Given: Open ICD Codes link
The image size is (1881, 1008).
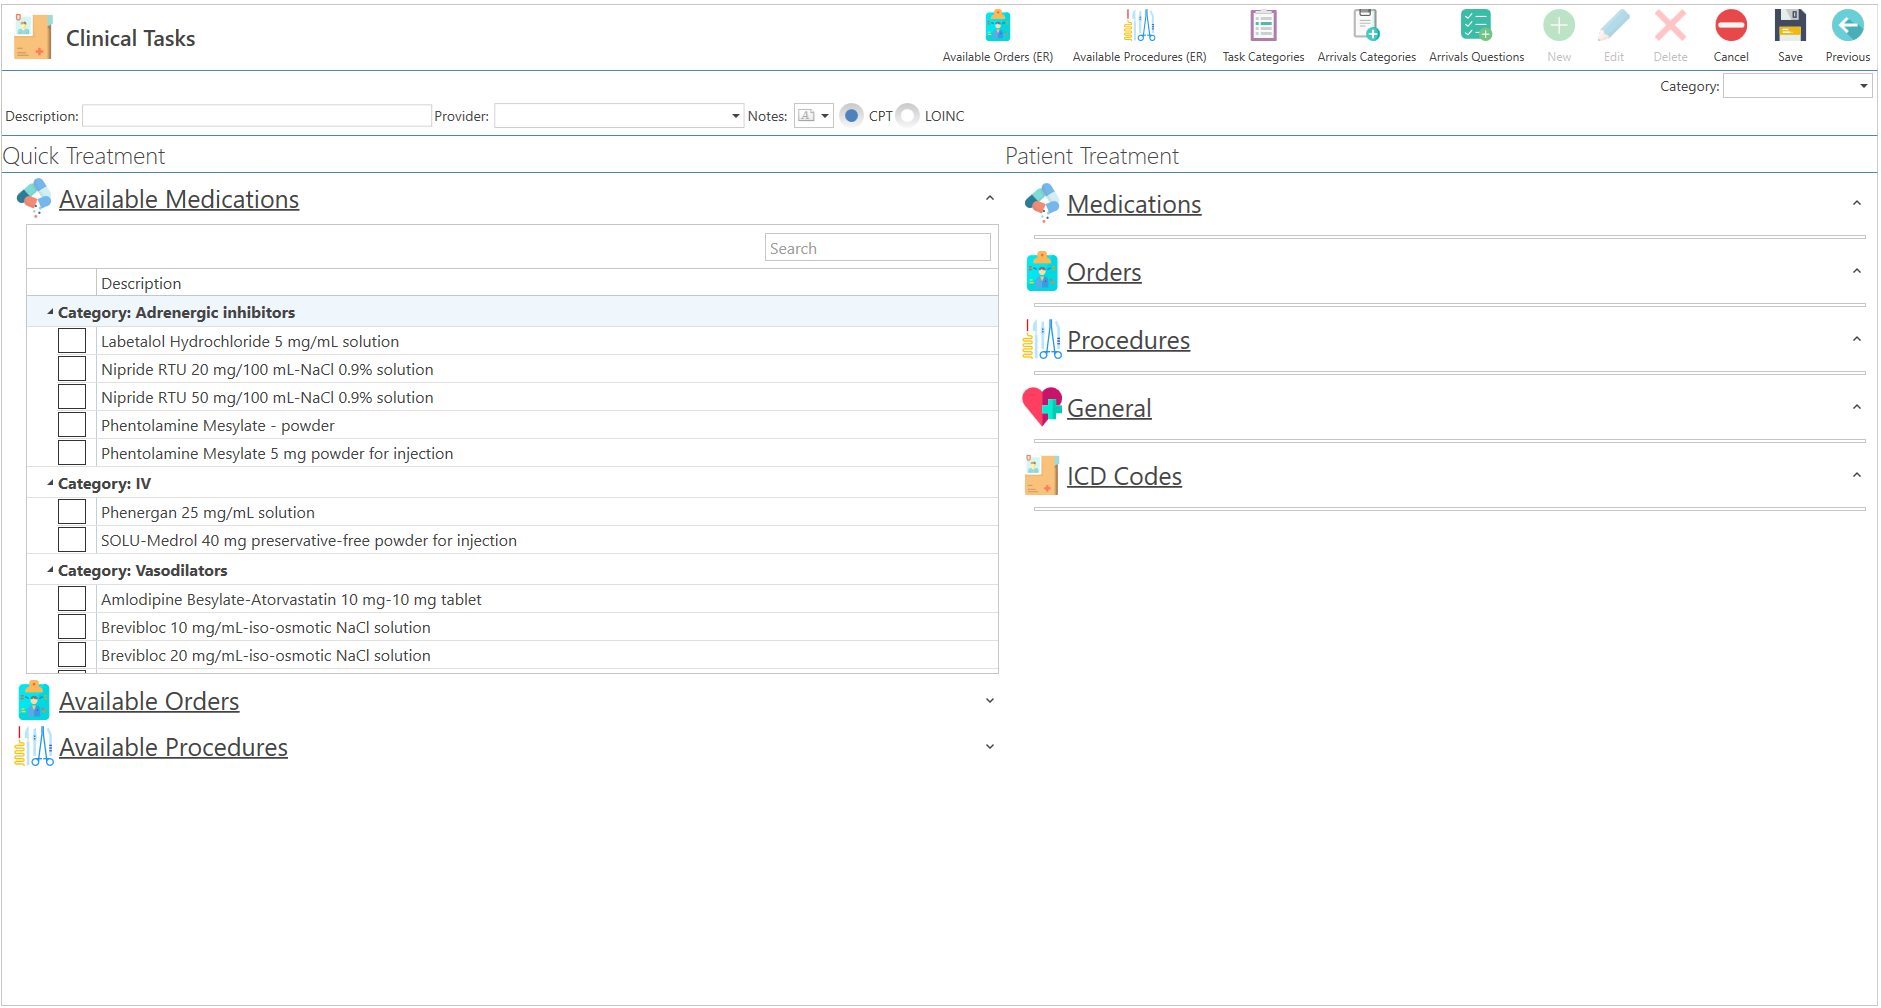Looking at the screenshot, I should coord(1124,476).
